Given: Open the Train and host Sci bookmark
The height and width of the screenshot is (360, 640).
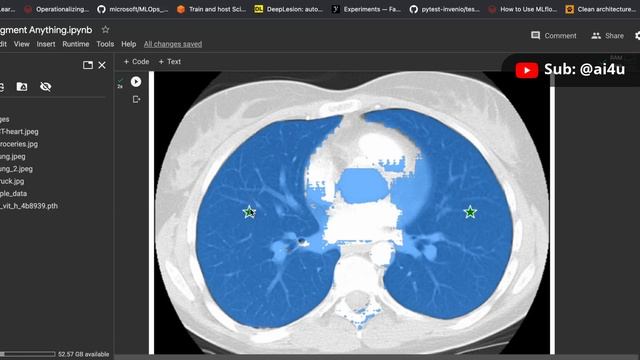Looking at the screenshot, I should 211,9.
